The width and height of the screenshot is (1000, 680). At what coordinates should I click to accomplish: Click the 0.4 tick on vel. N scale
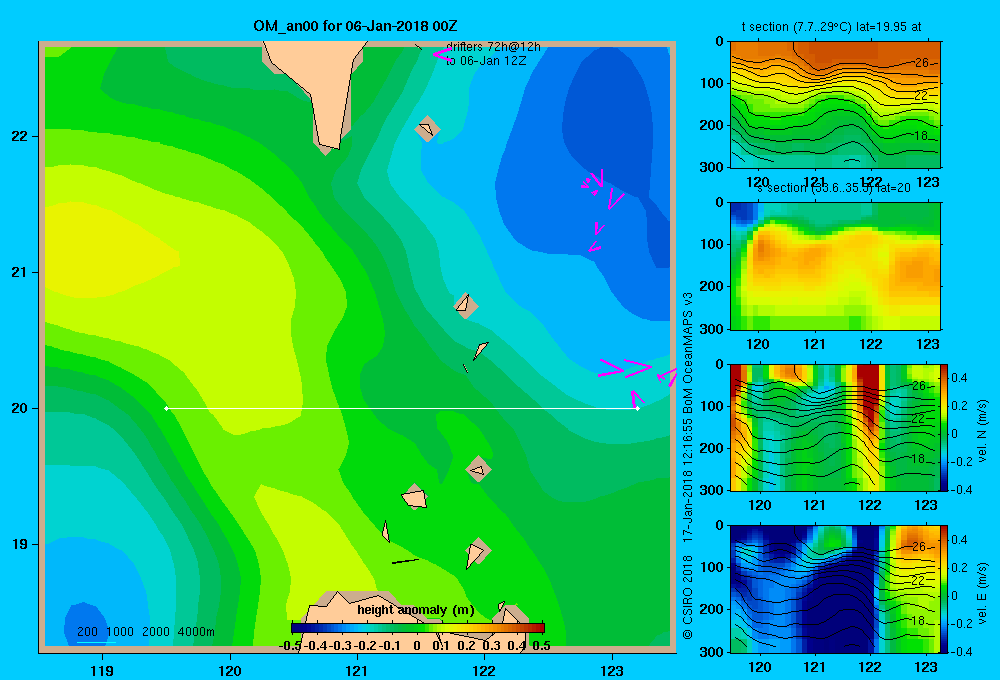[x=959, y=378]
